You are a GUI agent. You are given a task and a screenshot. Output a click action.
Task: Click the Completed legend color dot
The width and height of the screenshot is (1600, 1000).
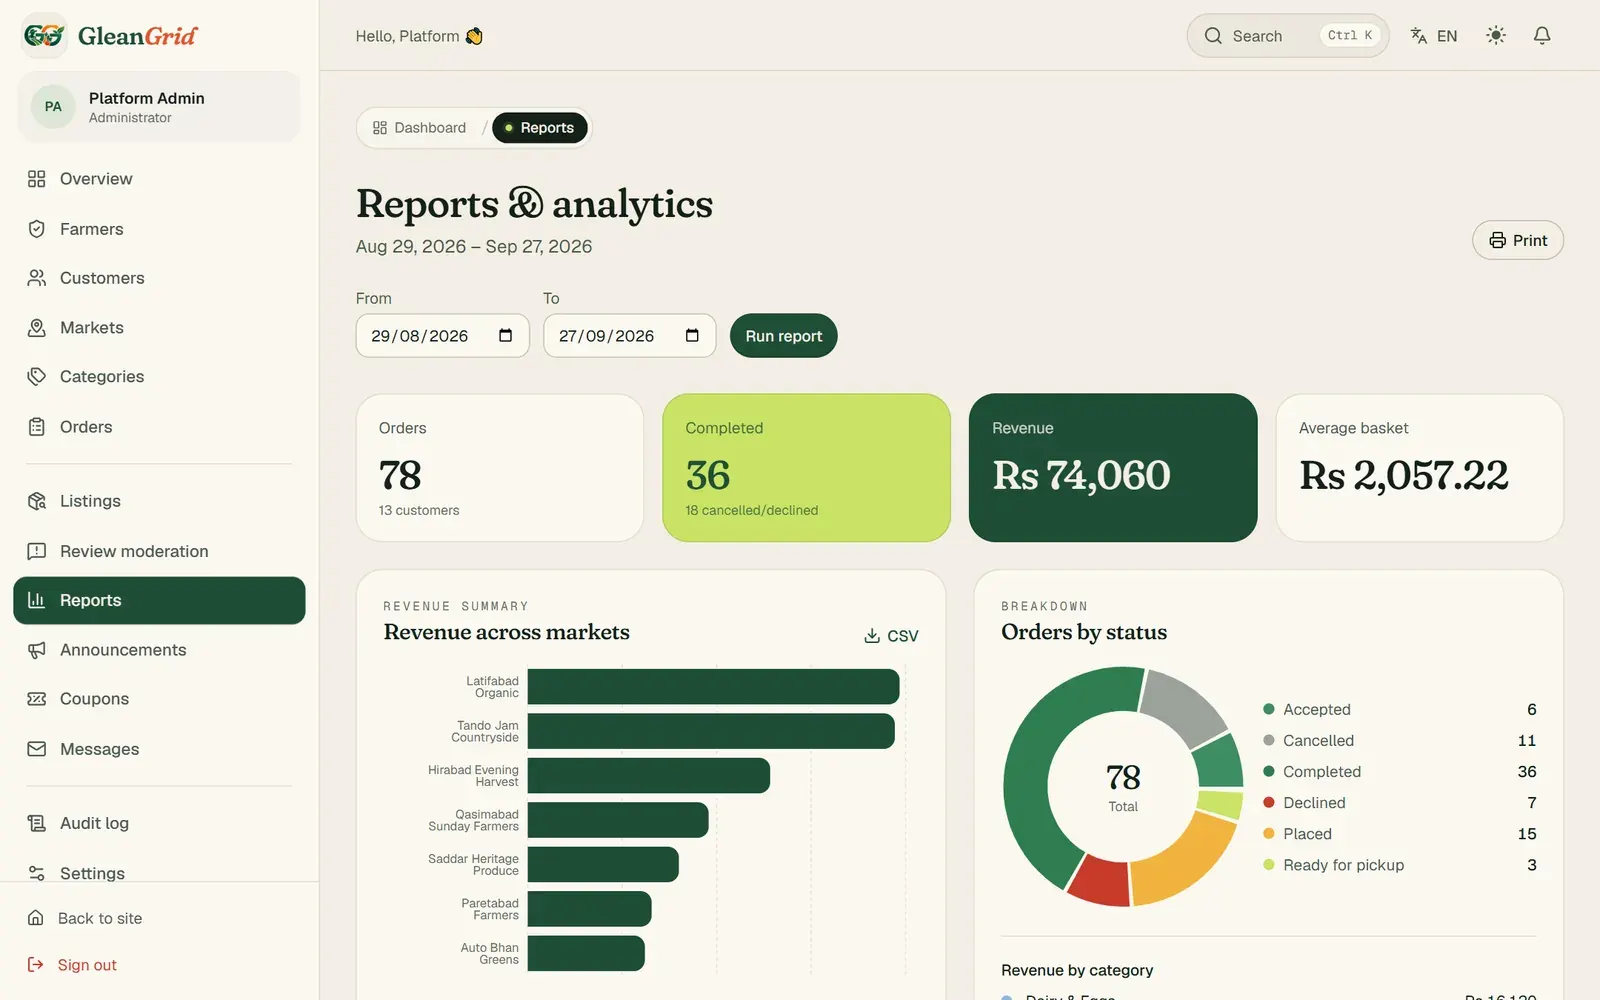point(1269,772)
